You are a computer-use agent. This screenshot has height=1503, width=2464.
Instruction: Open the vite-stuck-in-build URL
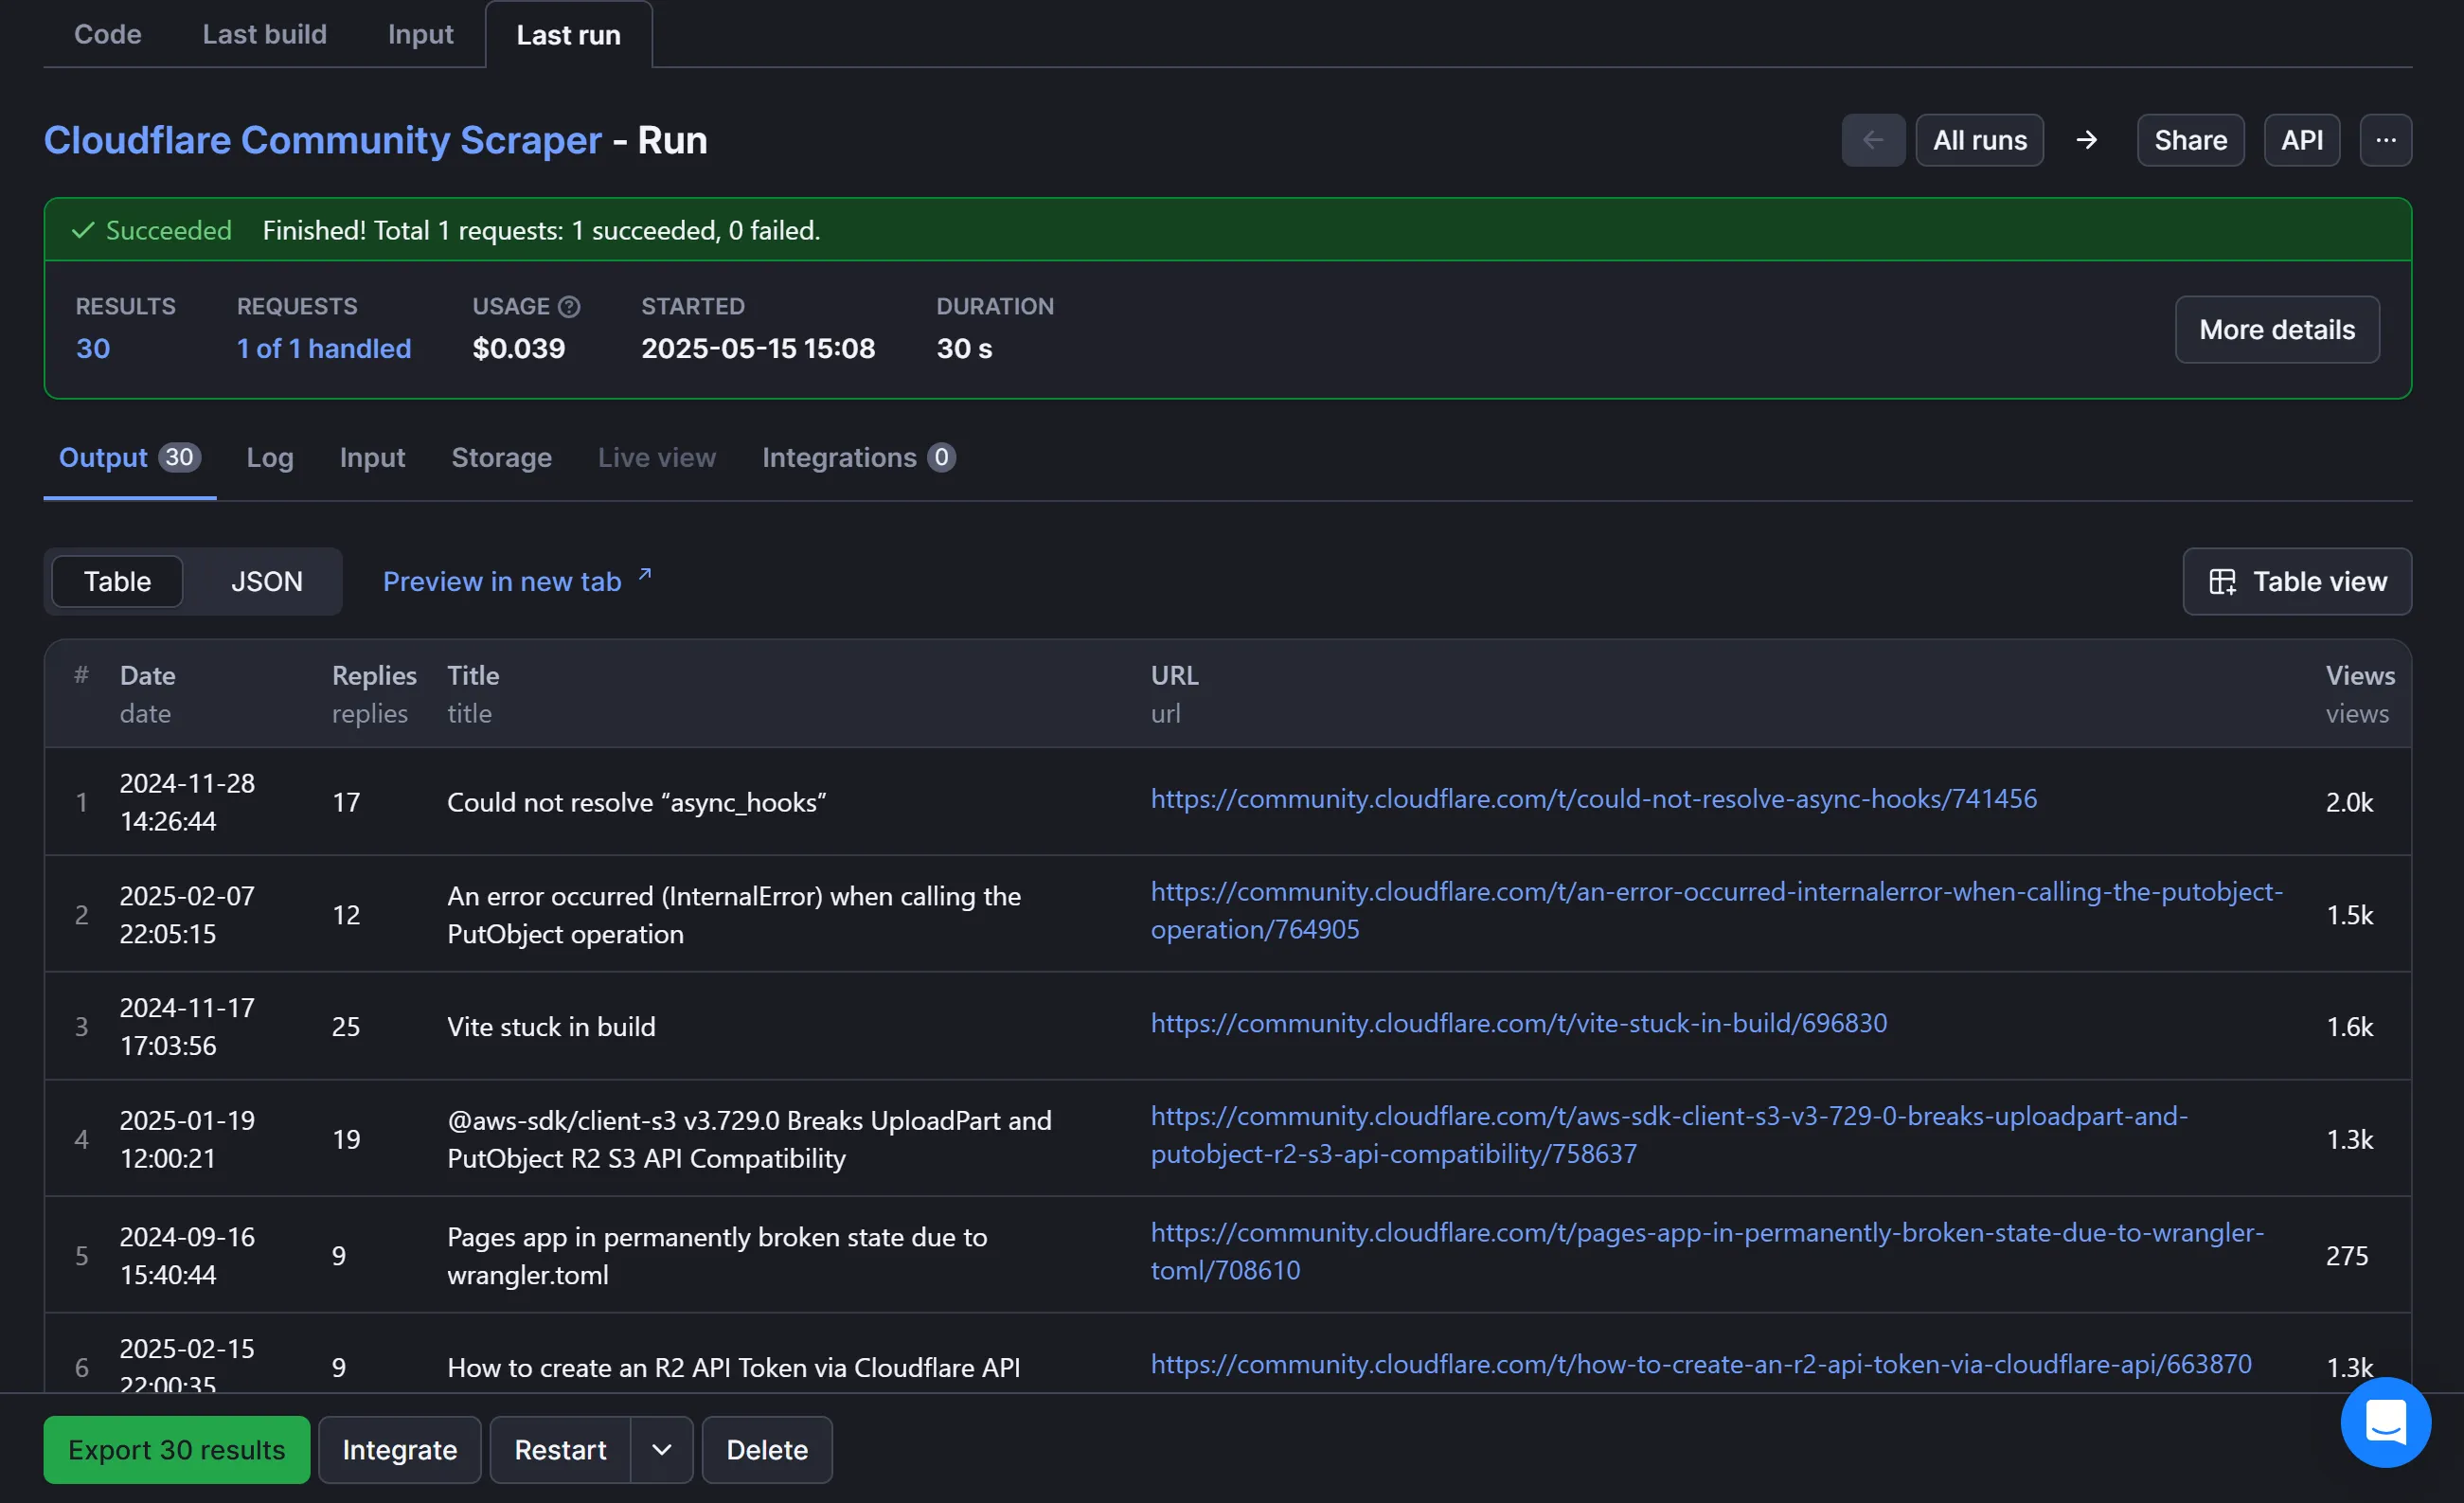pos(1518,1022)
